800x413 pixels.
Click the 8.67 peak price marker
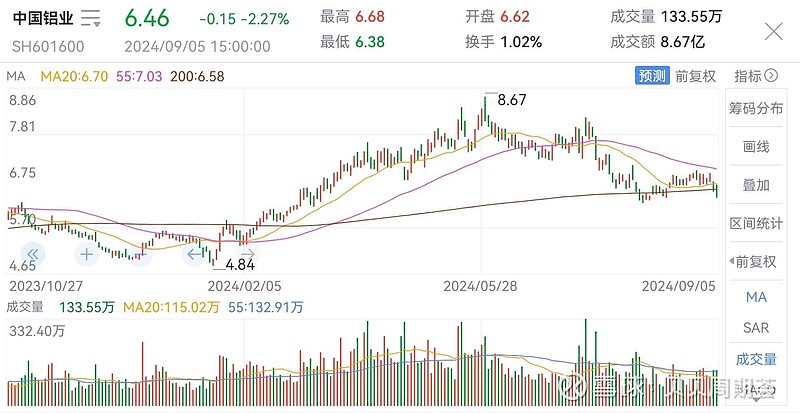(x=512, y=100)
